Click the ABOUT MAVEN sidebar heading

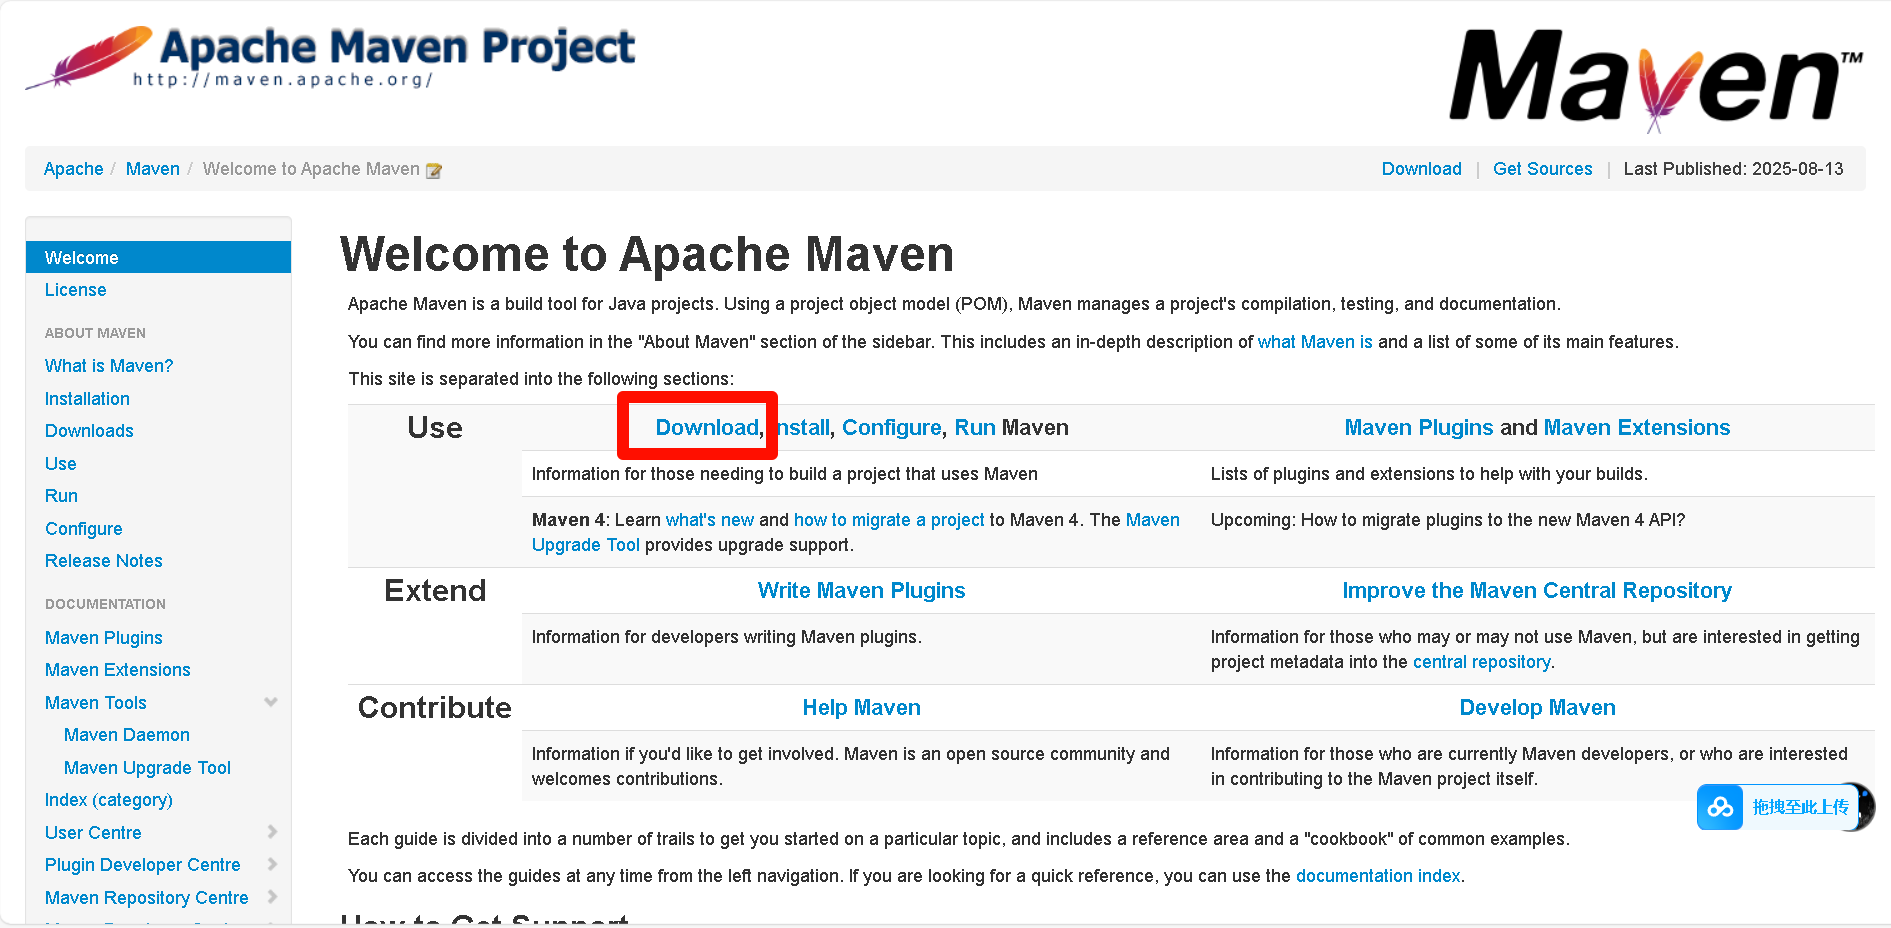[95, 333]
